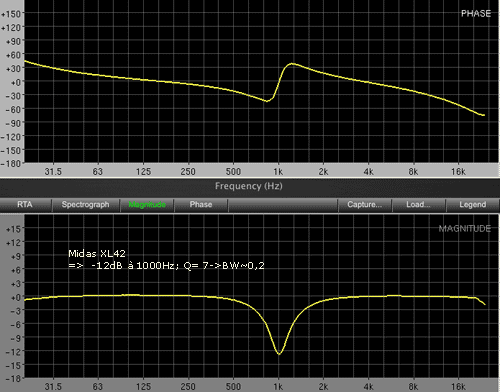Switch to the RTA view tab
This screenshot has height=392, width=500.
click(x=25, y=204)
